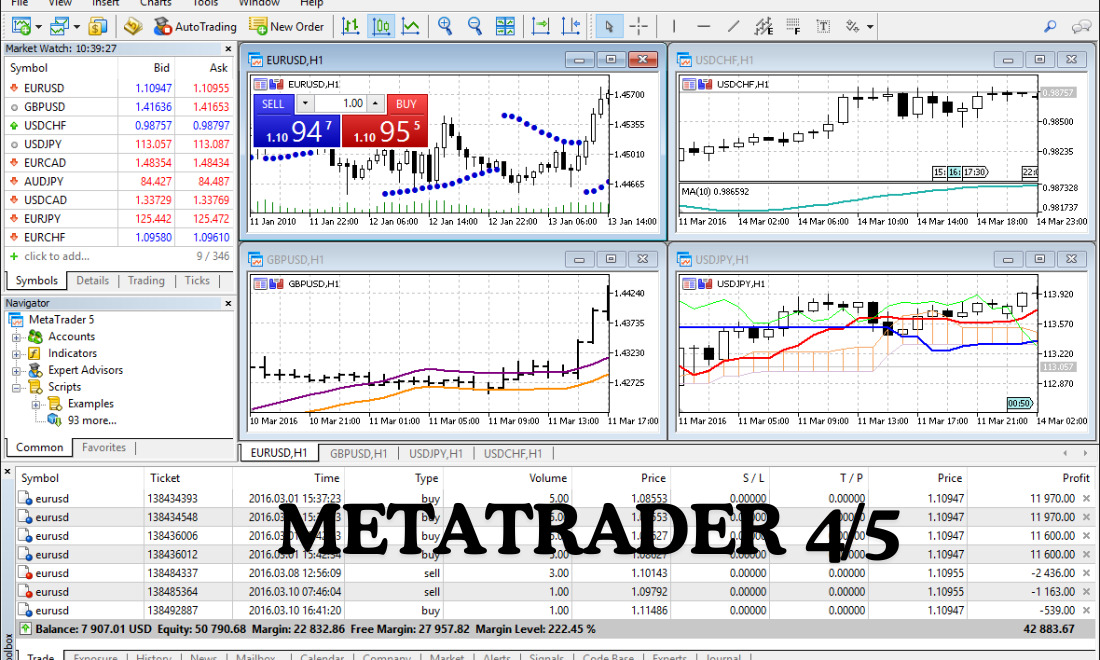Viewport: 1100px width, 660px height.
Task: Switch to USDJPY,H1 chart tab
Action: tap(436, 454)
